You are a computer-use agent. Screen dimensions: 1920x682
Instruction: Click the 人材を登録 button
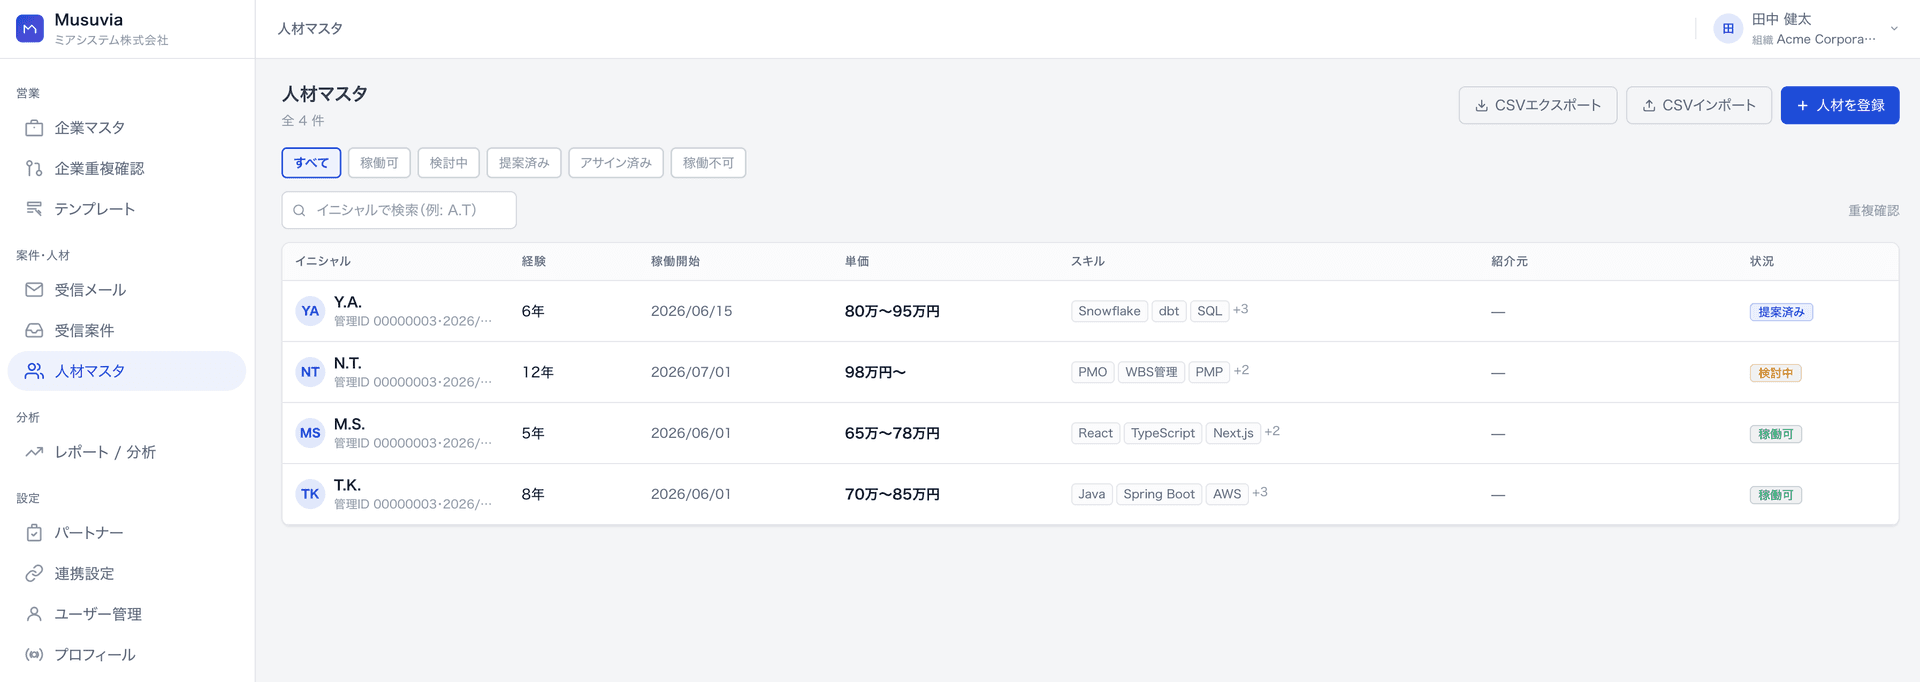(x=1840, y=105)
